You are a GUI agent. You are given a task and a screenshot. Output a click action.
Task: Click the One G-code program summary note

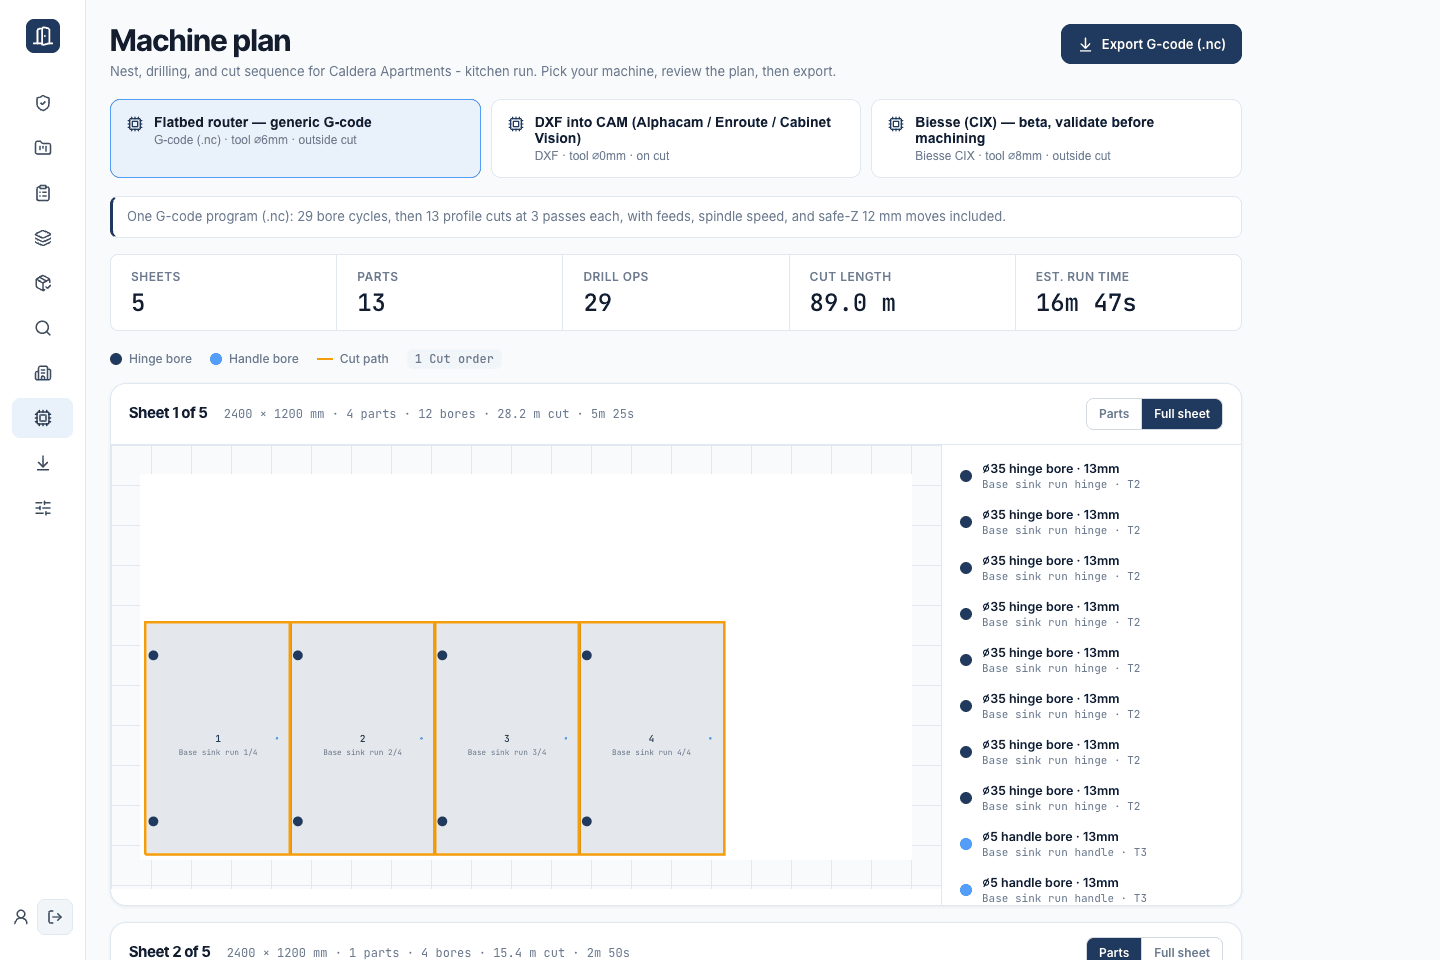click(x=676, y=217)
